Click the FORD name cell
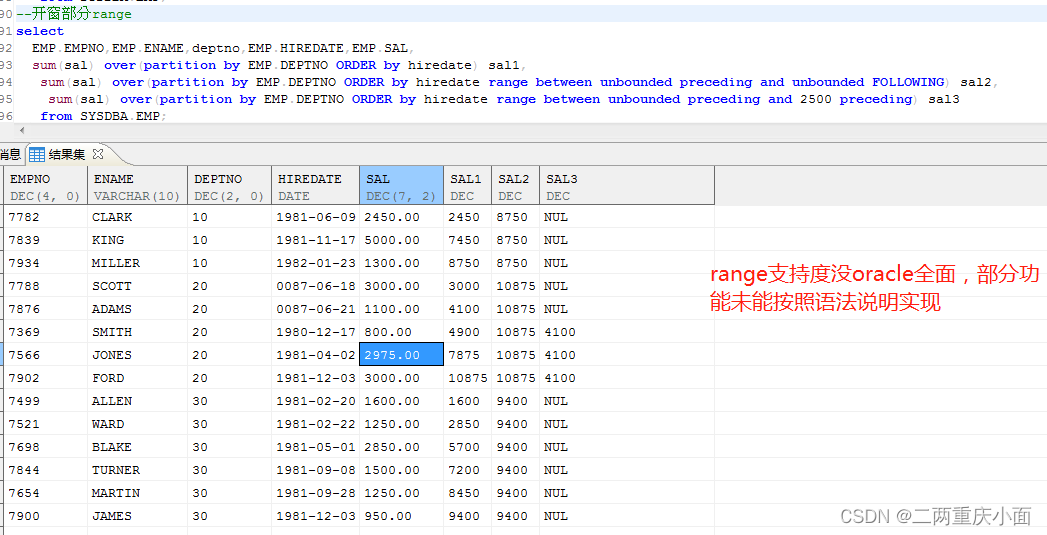 coord(138,378)
